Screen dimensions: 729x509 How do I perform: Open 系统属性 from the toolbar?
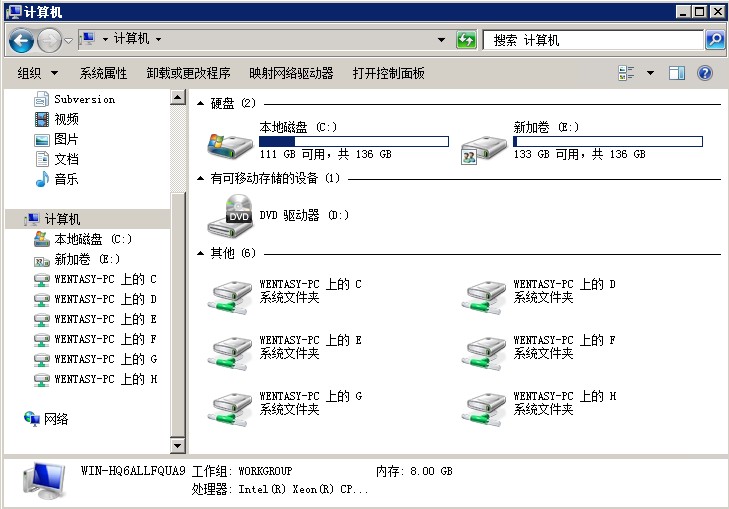[103, 73]
